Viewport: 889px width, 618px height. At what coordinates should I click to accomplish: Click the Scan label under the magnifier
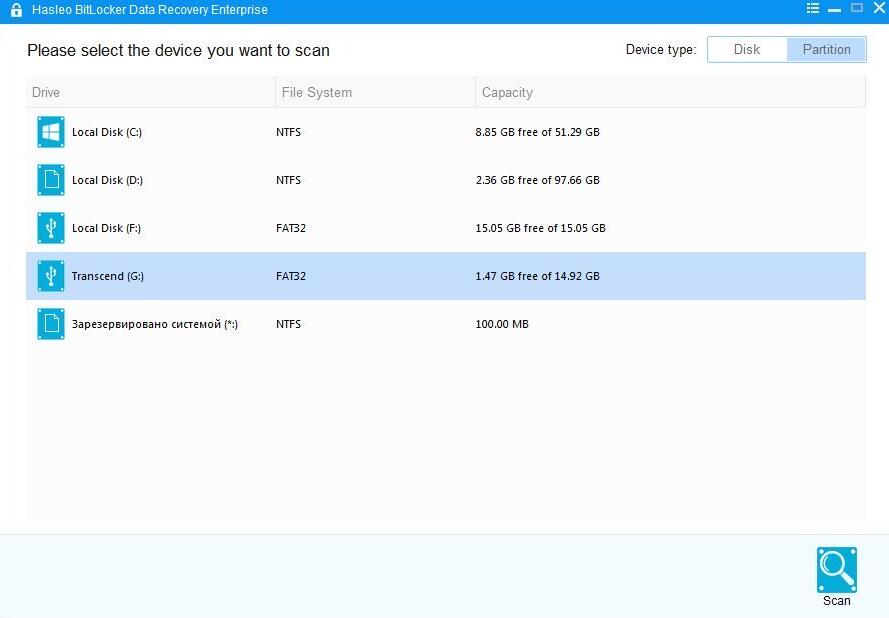click(837, 601)
